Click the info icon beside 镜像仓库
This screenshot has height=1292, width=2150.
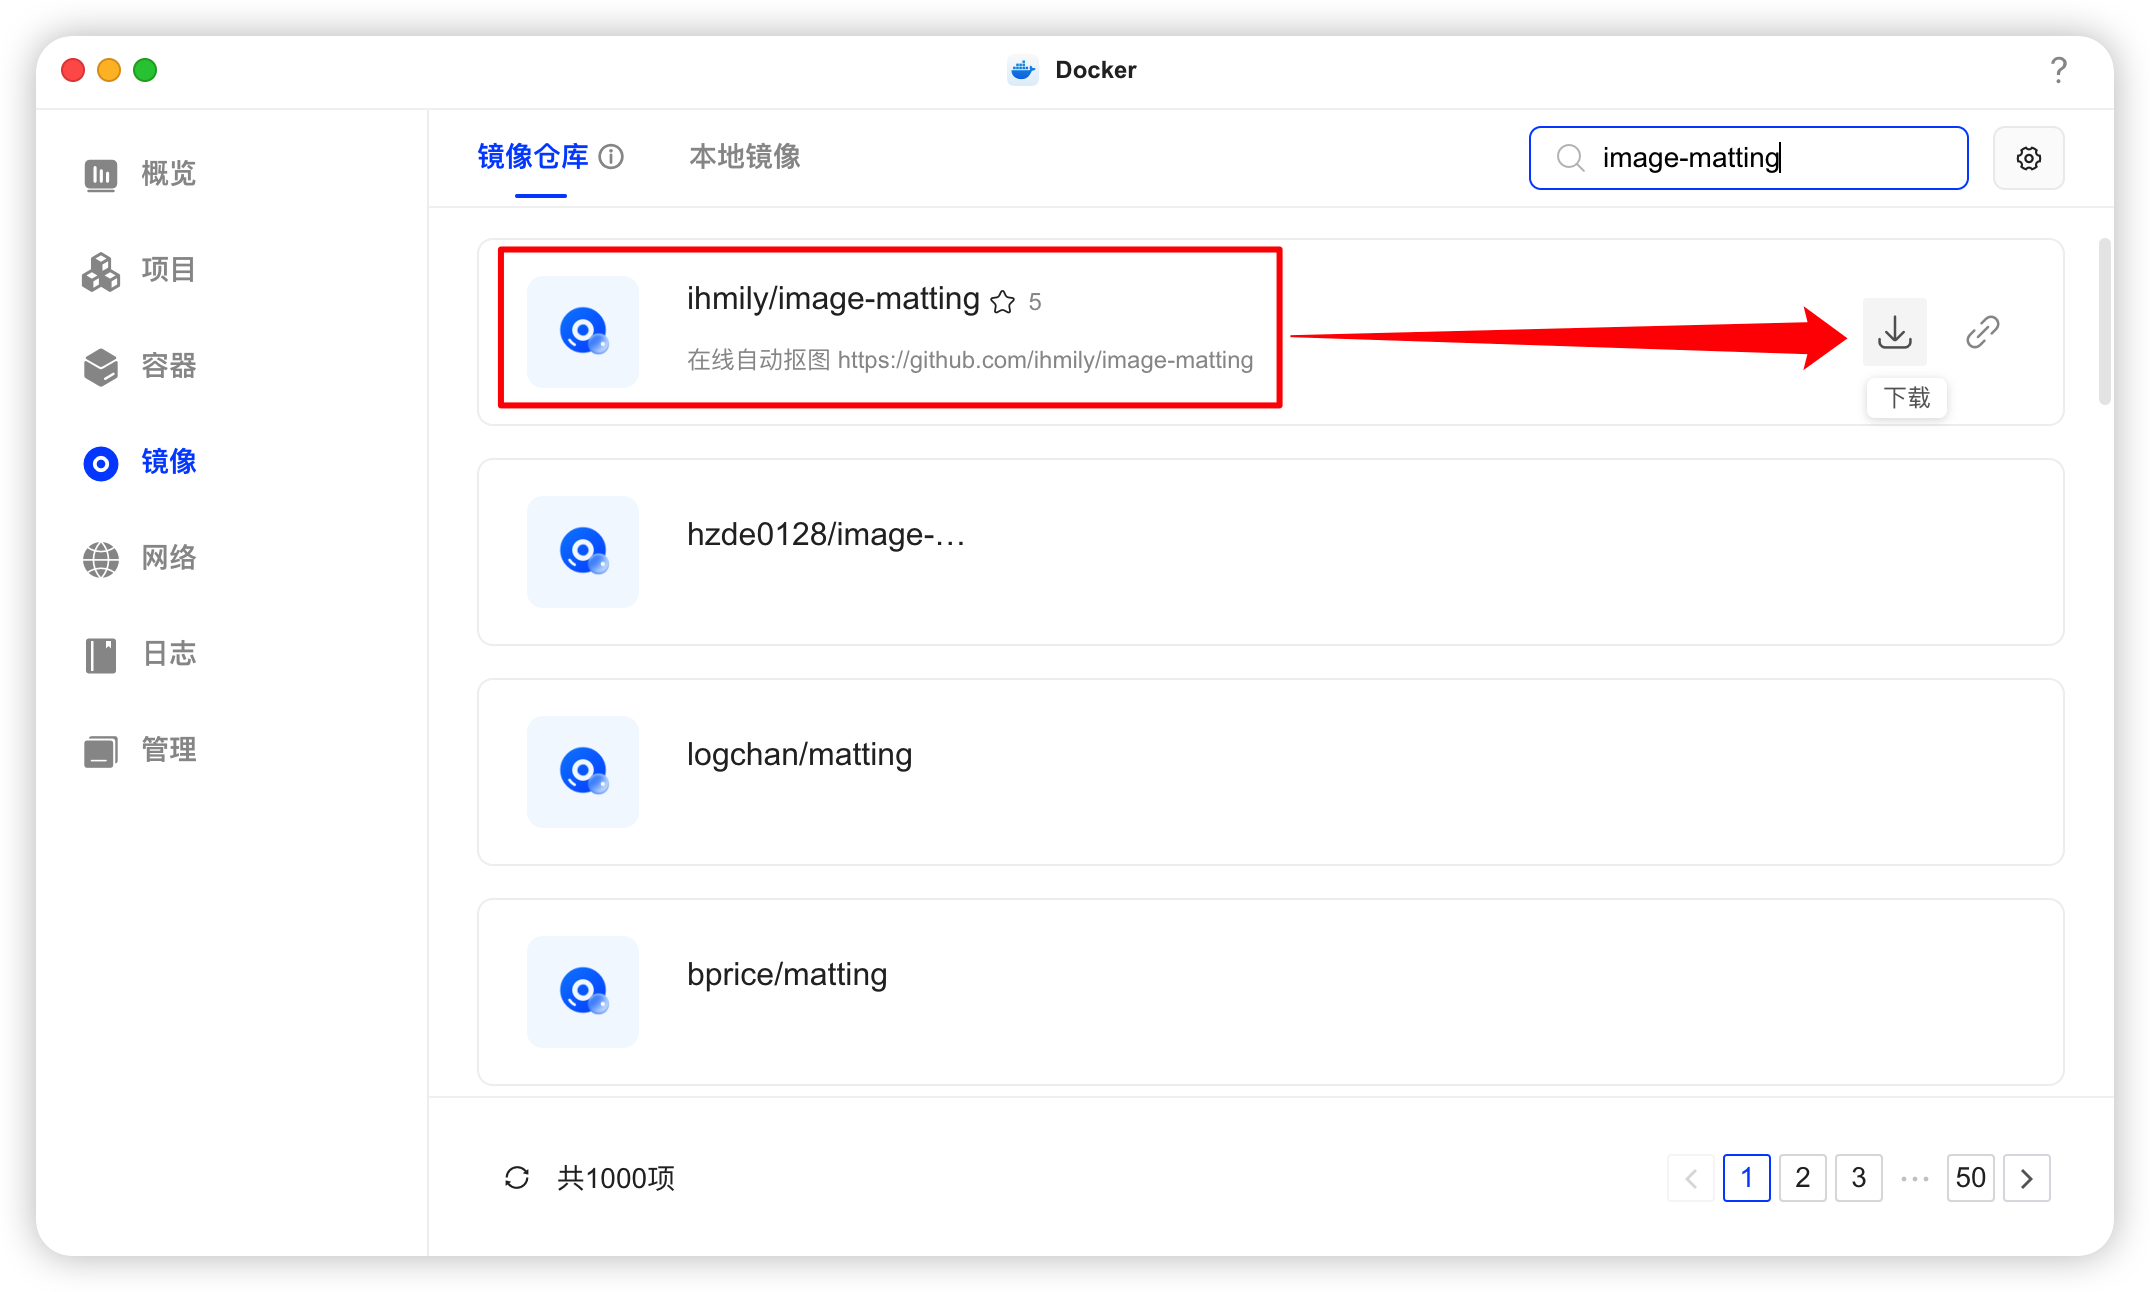(611, 157)
